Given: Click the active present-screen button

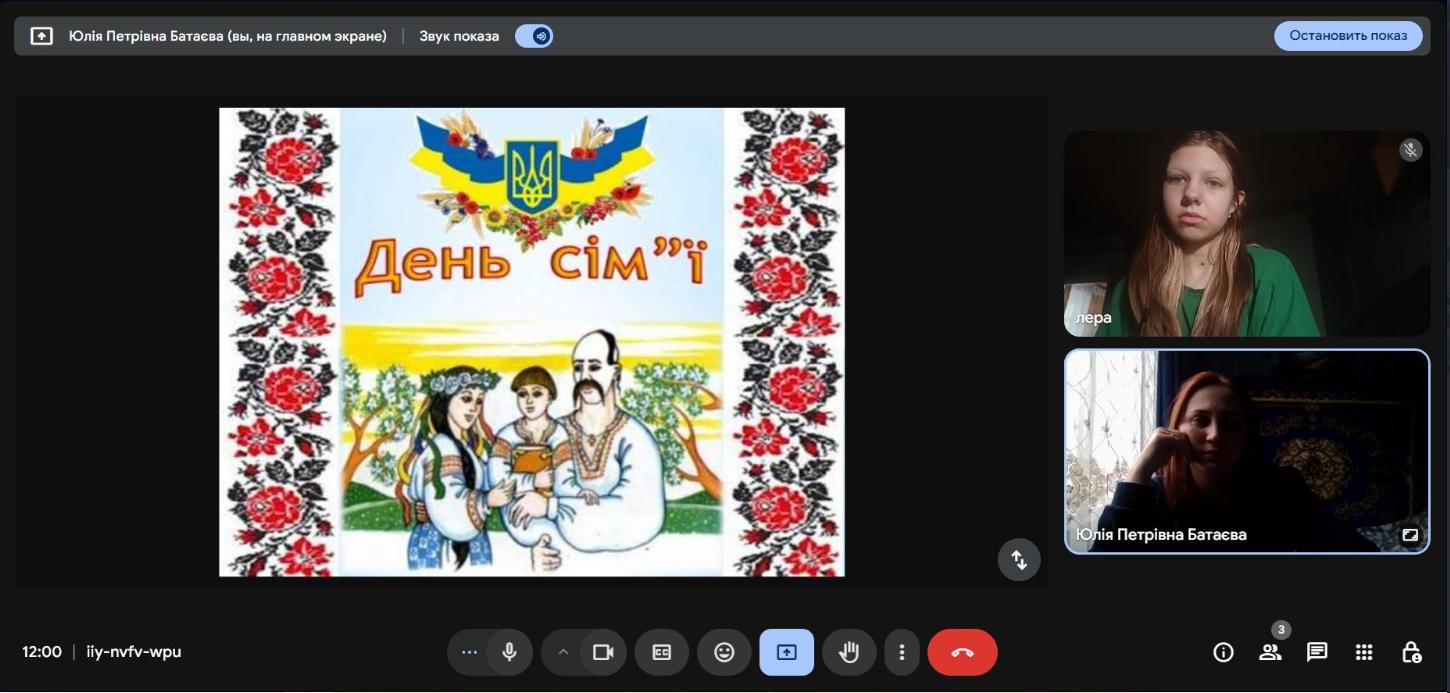Looking at the screenshot, I should pyautogui.click(x=786, y=652).
